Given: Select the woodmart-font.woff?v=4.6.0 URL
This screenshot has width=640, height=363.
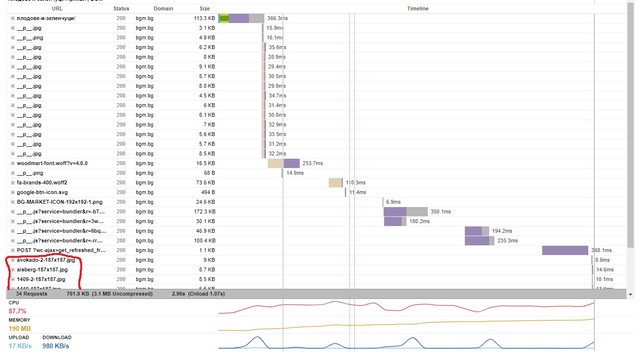Looking at the screenshot, I should tap(52, 163).
